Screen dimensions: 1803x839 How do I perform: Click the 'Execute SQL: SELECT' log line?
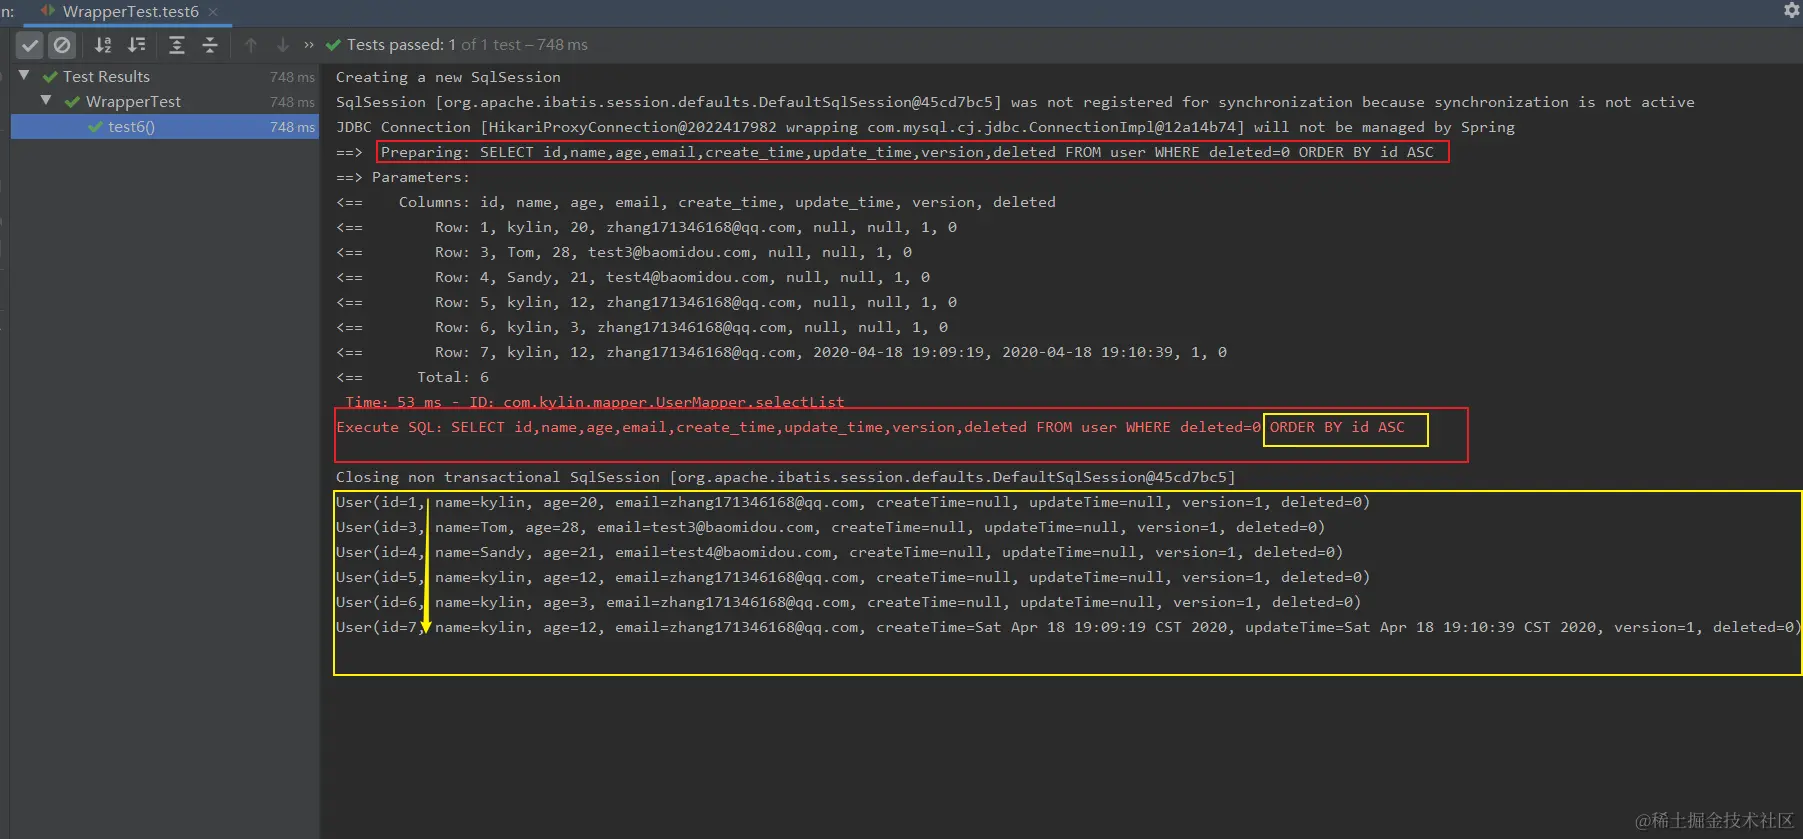point(870,427)
